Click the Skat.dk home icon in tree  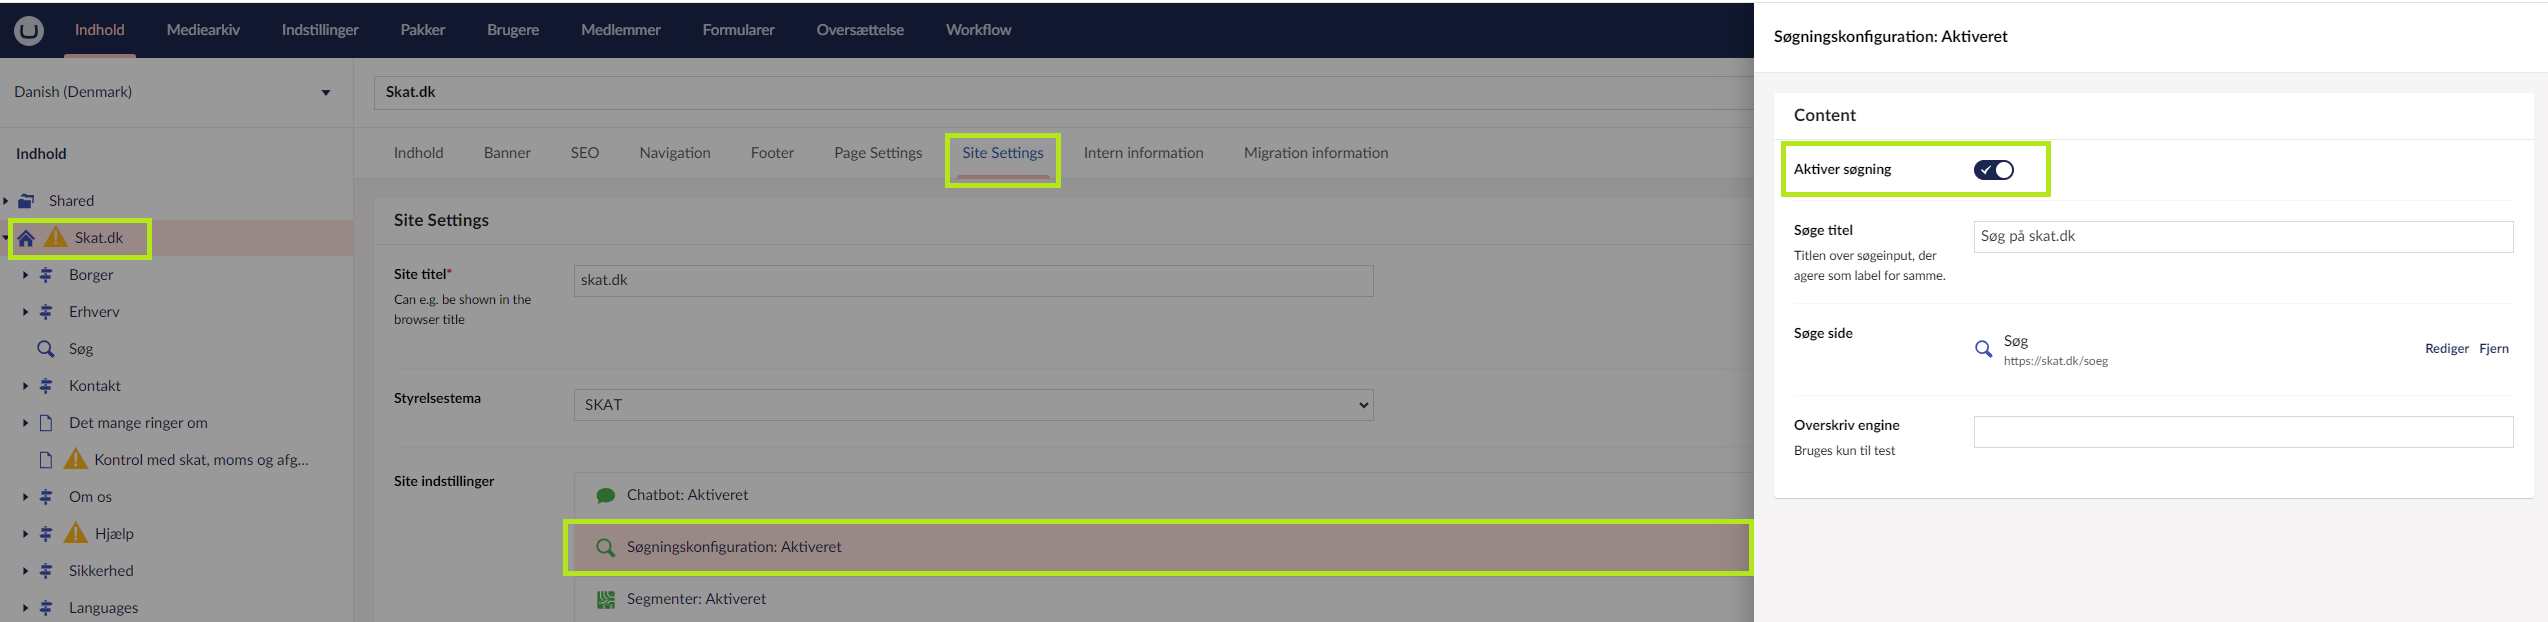tap(27, 238)
